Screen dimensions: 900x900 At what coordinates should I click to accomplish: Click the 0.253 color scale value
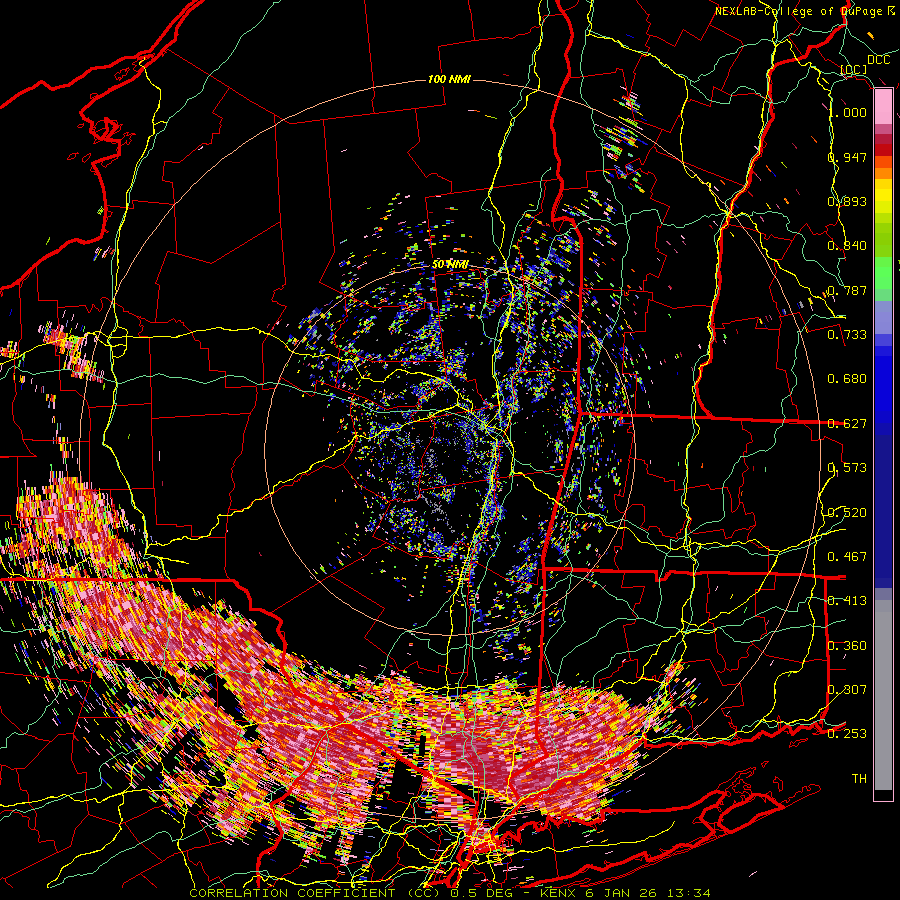(x=847, y=734)
